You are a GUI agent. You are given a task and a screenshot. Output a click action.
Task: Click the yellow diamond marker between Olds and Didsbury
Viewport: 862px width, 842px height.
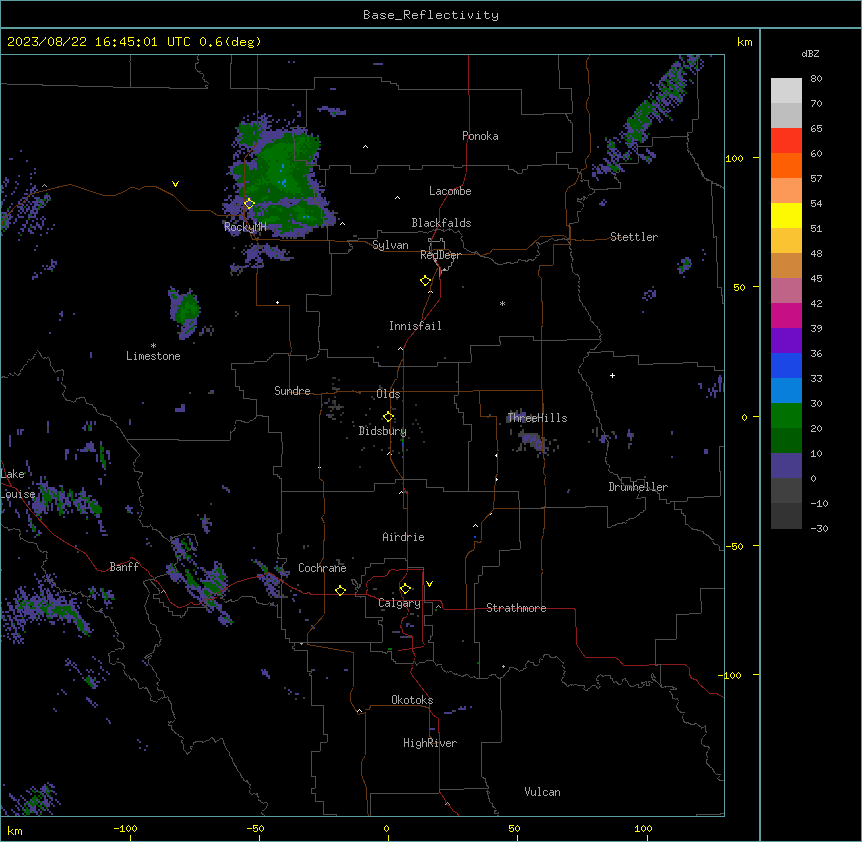(x=388, y=417)
